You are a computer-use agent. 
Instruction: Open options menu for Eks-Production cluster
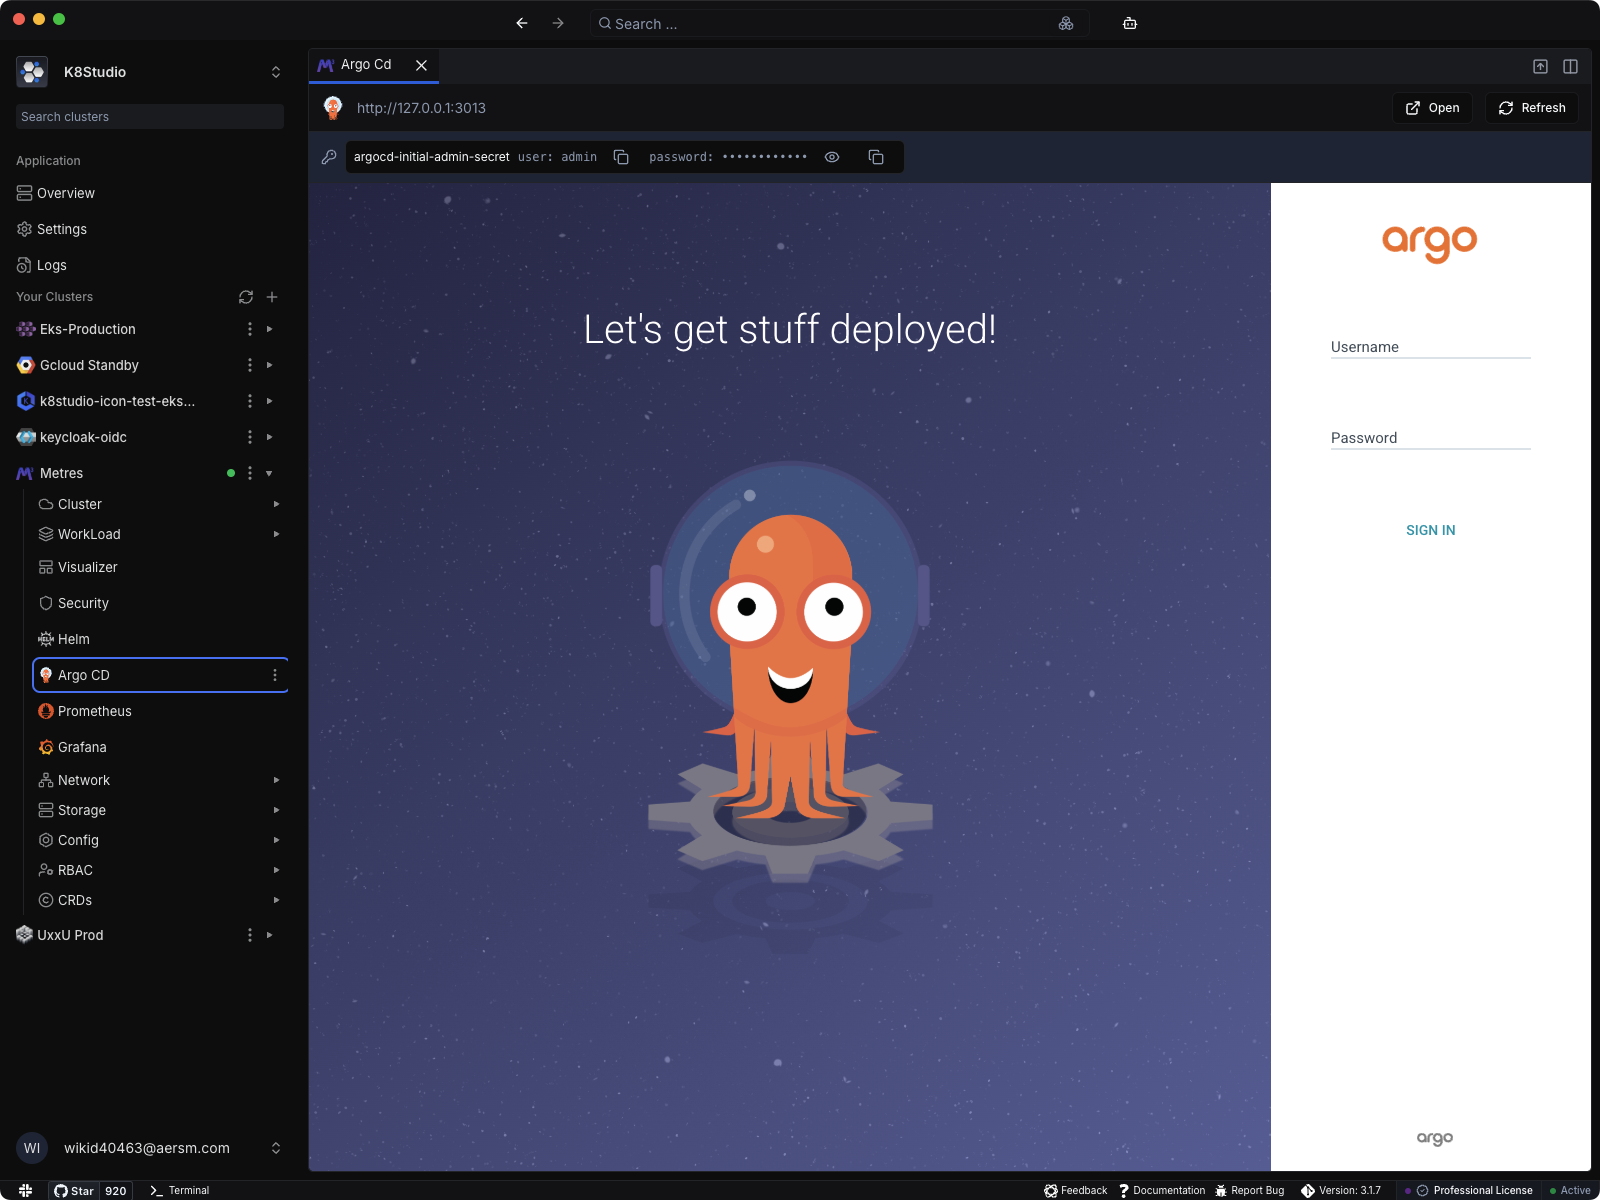click(x=250, y=329)
